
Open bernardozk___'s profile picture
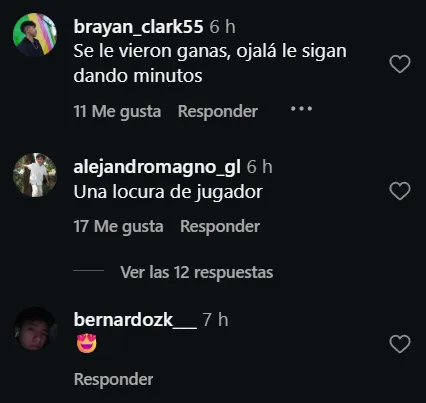[x=35, y=328]
